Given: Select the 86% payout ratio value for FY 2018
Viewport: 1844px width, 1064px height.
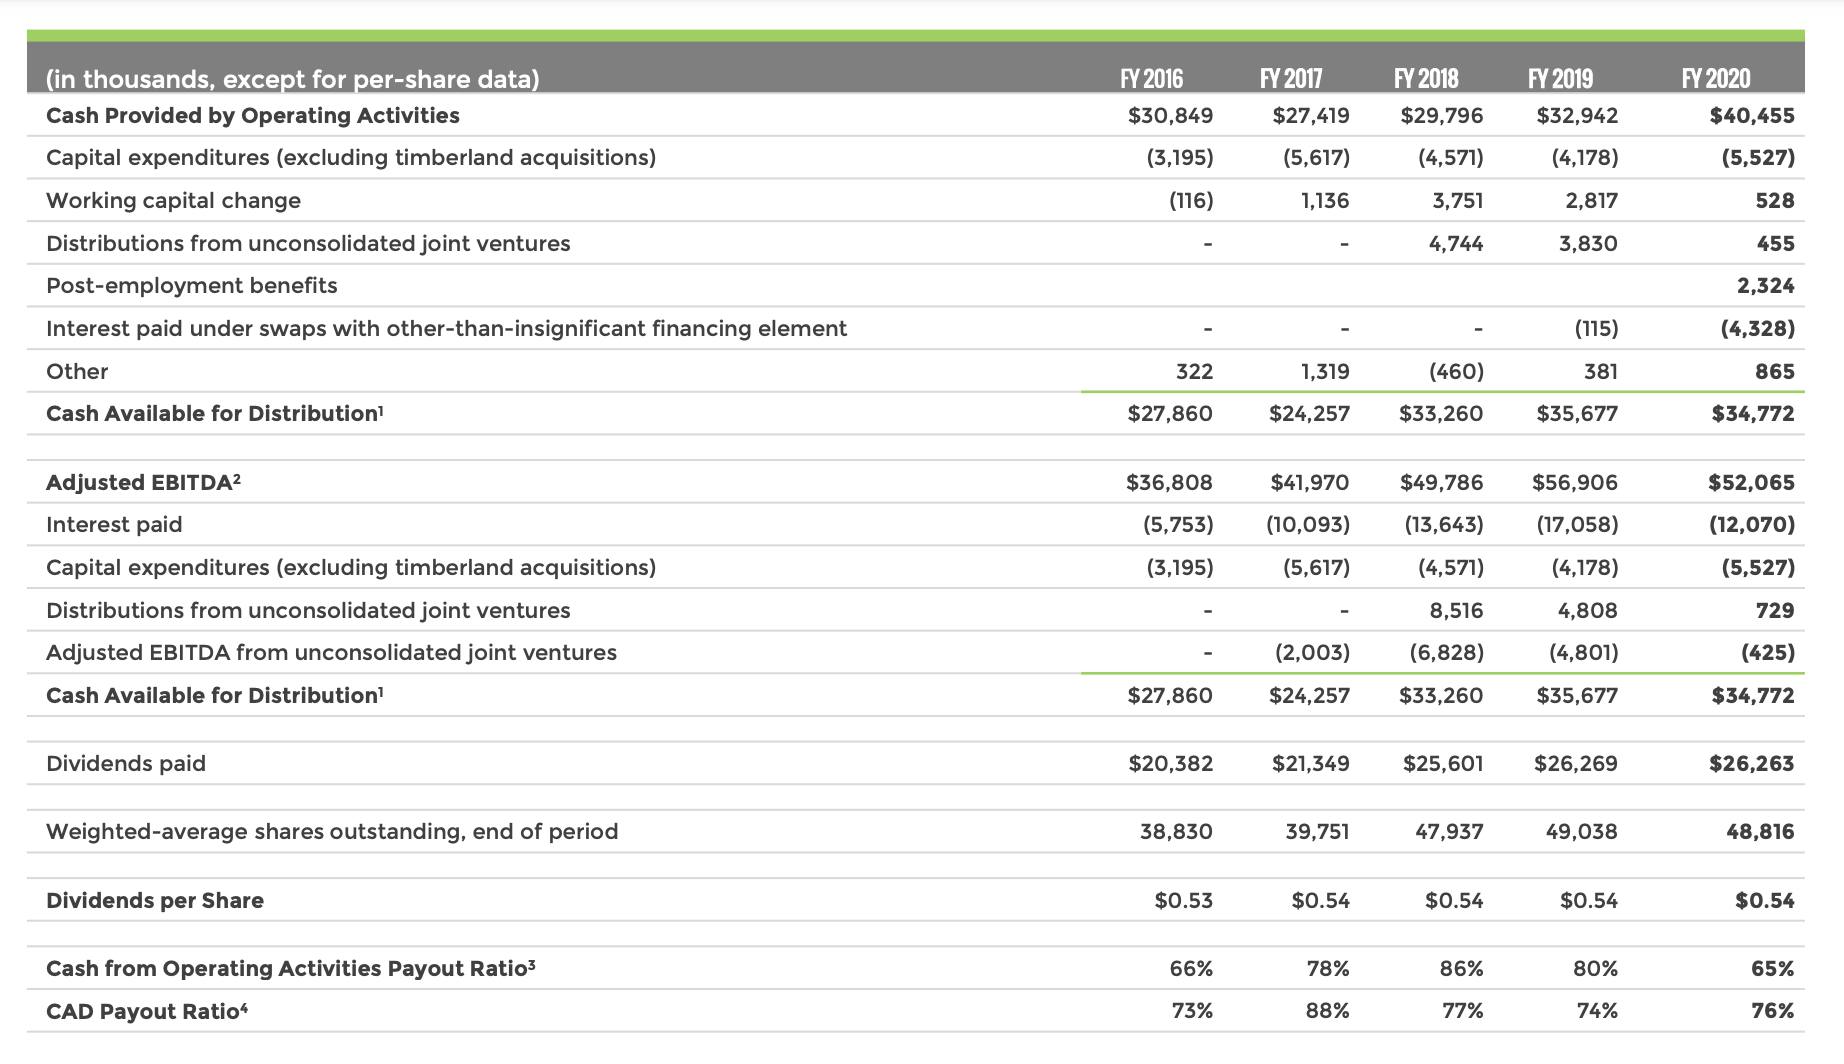Looking at the screenshot, I should pos(1460,968).
